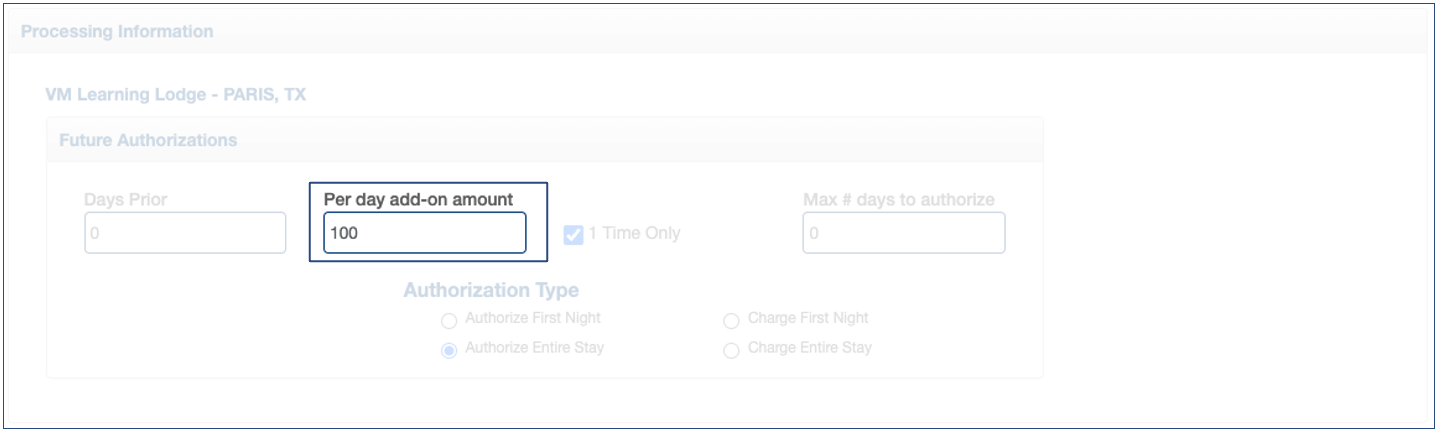The height and width of the screenshot is (432, 1439).
Task: Click the Charge Entire Stay label text
Action: click(x=810, y=348)
